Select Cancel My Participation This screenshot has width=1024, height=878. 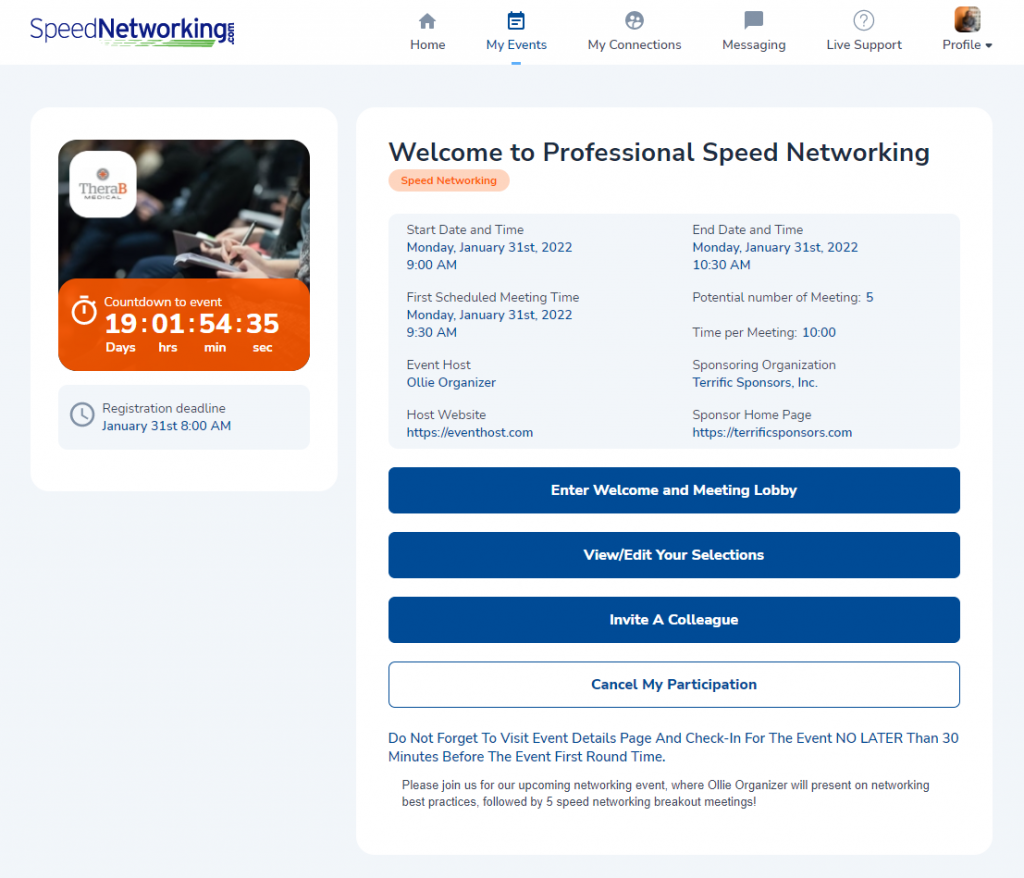673,684
